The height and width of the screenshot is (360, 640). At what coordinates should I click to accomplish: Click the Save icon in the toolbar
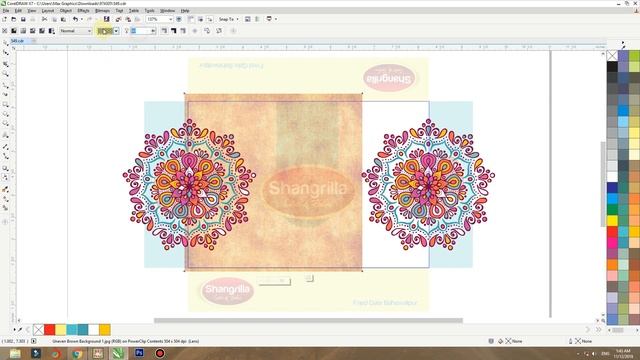coord(23,19)
